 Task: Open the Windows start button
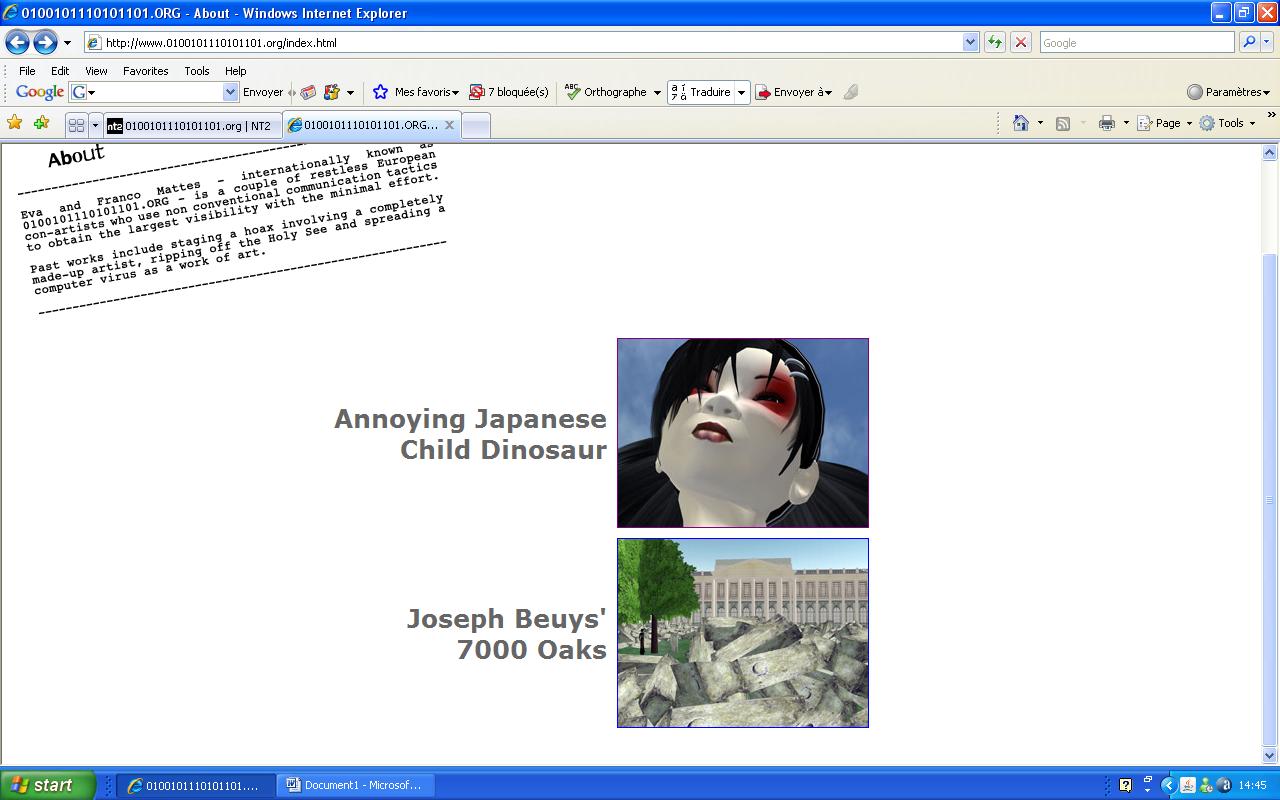click(48, 785)
